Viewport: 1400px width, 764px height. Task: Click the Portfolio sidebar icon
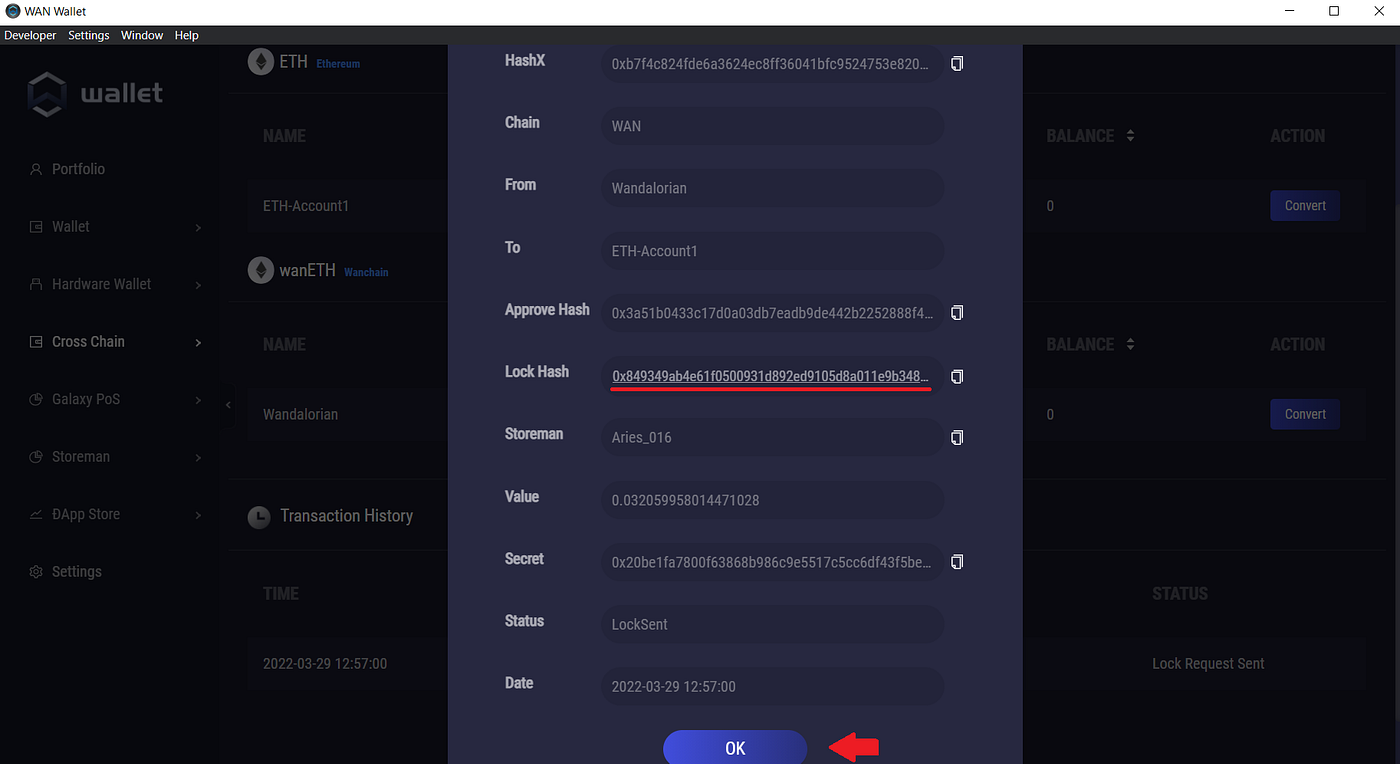(36, 169)
